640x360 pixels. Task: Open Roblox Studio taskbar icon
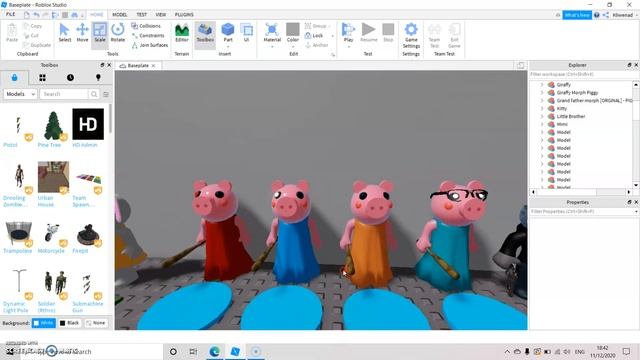coord(235,351)
